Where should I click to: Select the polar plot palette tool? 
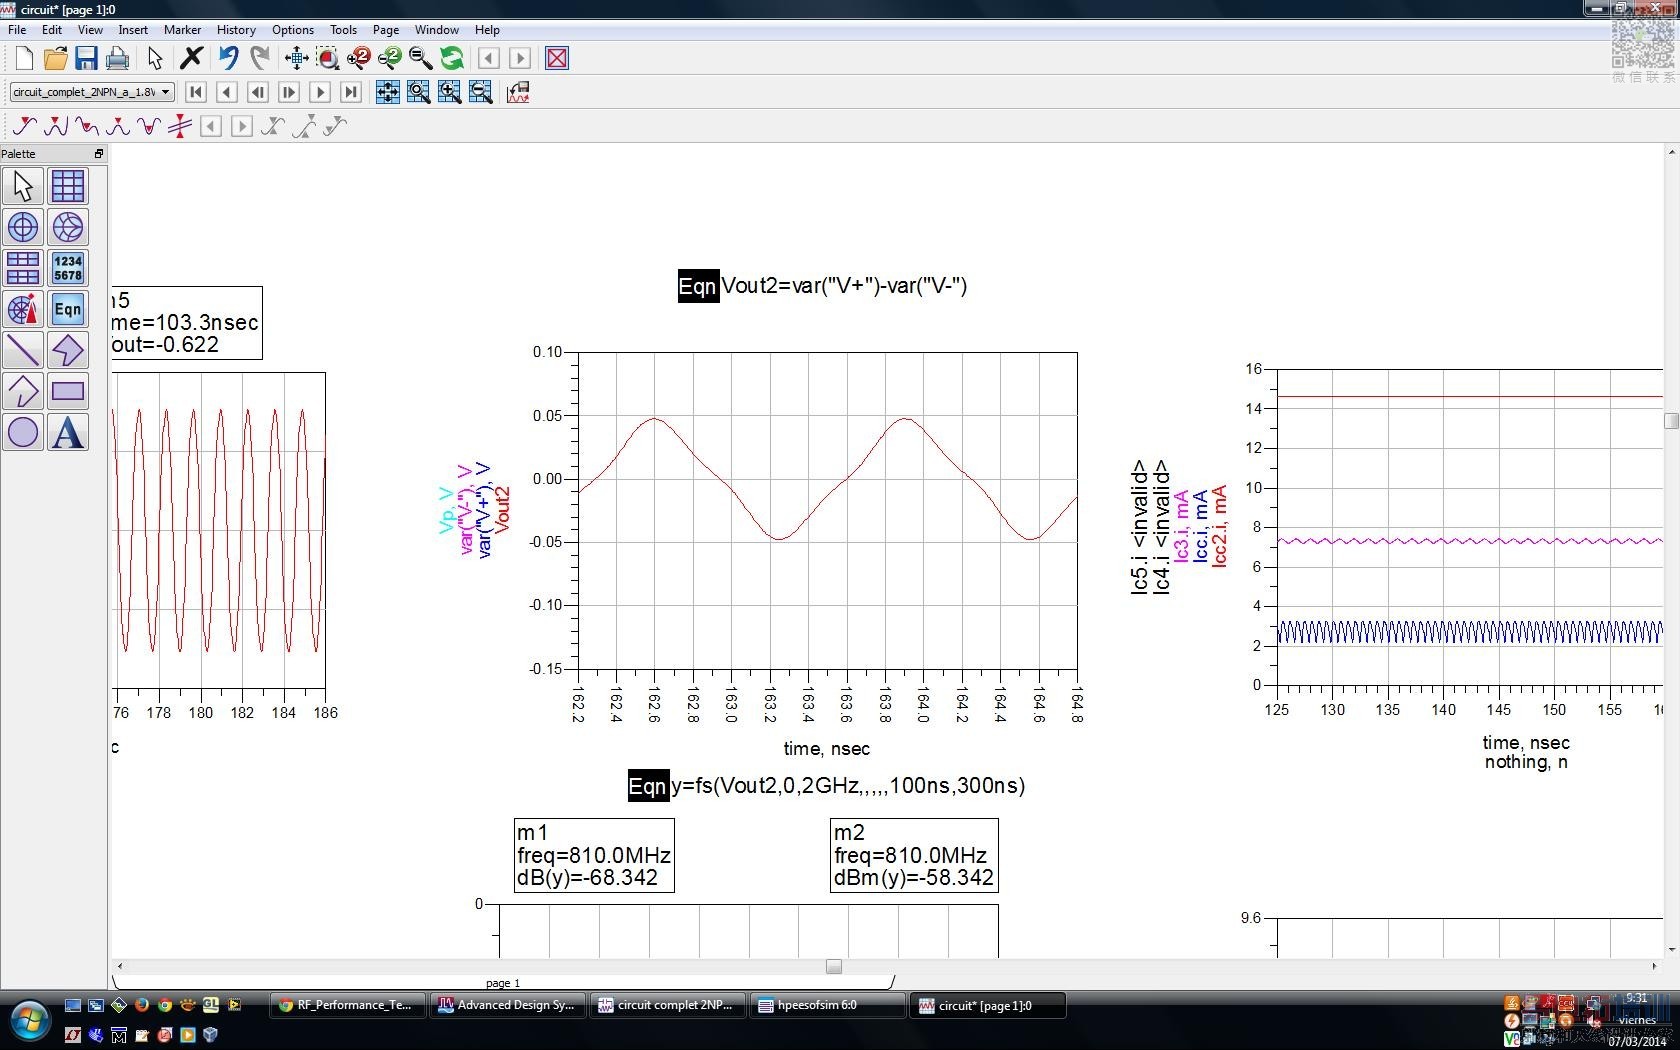23,227
